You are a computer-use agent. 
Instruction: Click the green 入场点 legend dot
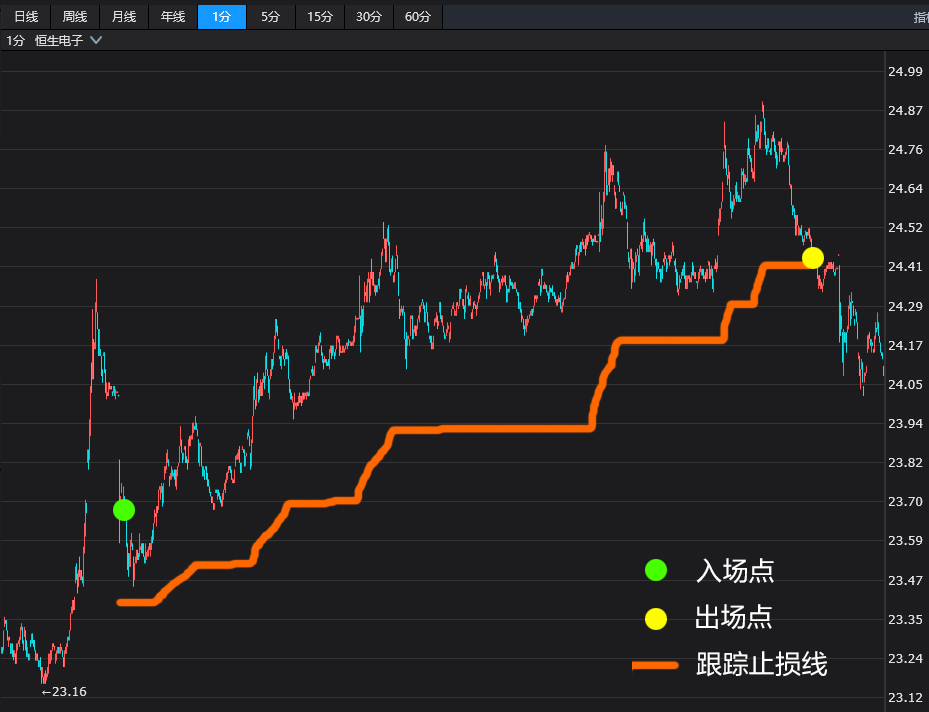(655, 570)
